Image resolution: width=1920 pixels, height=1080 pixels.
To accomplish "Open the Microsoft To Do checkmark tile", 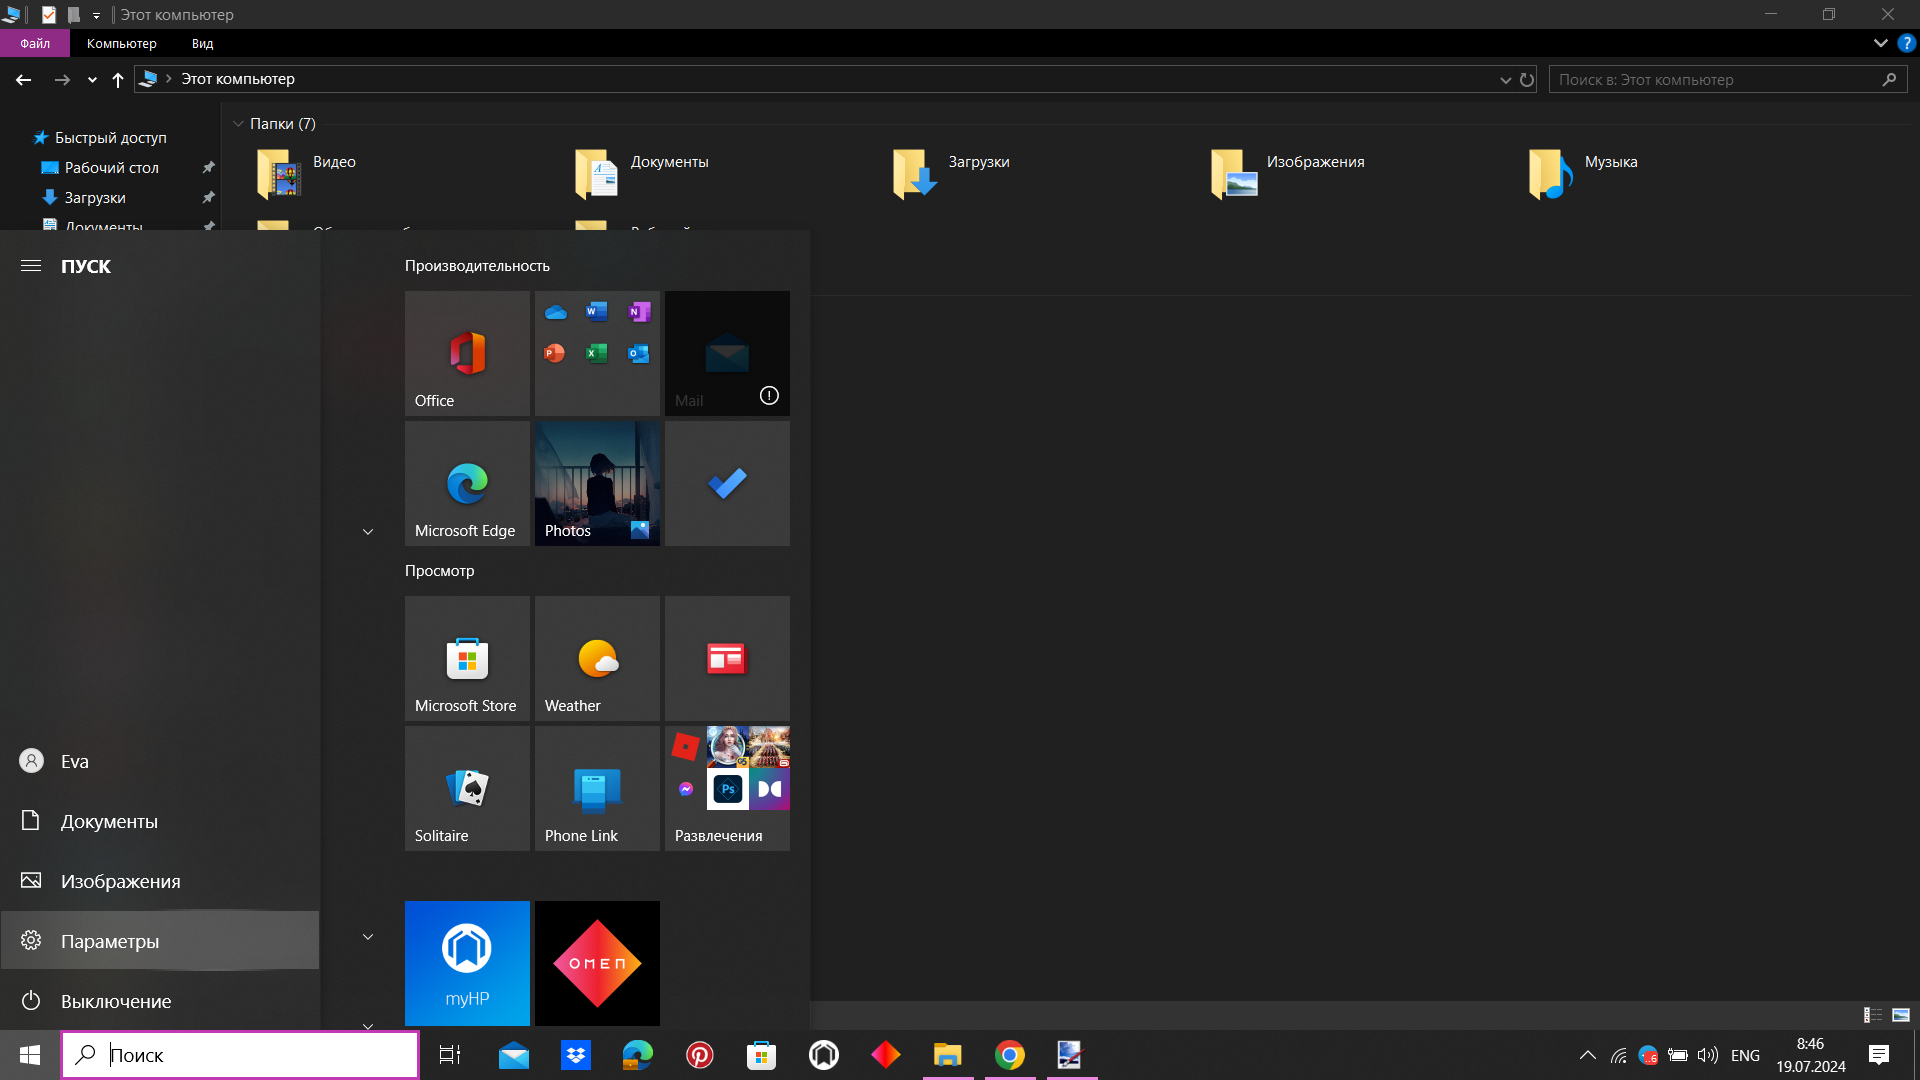I will tap(727, 483).
